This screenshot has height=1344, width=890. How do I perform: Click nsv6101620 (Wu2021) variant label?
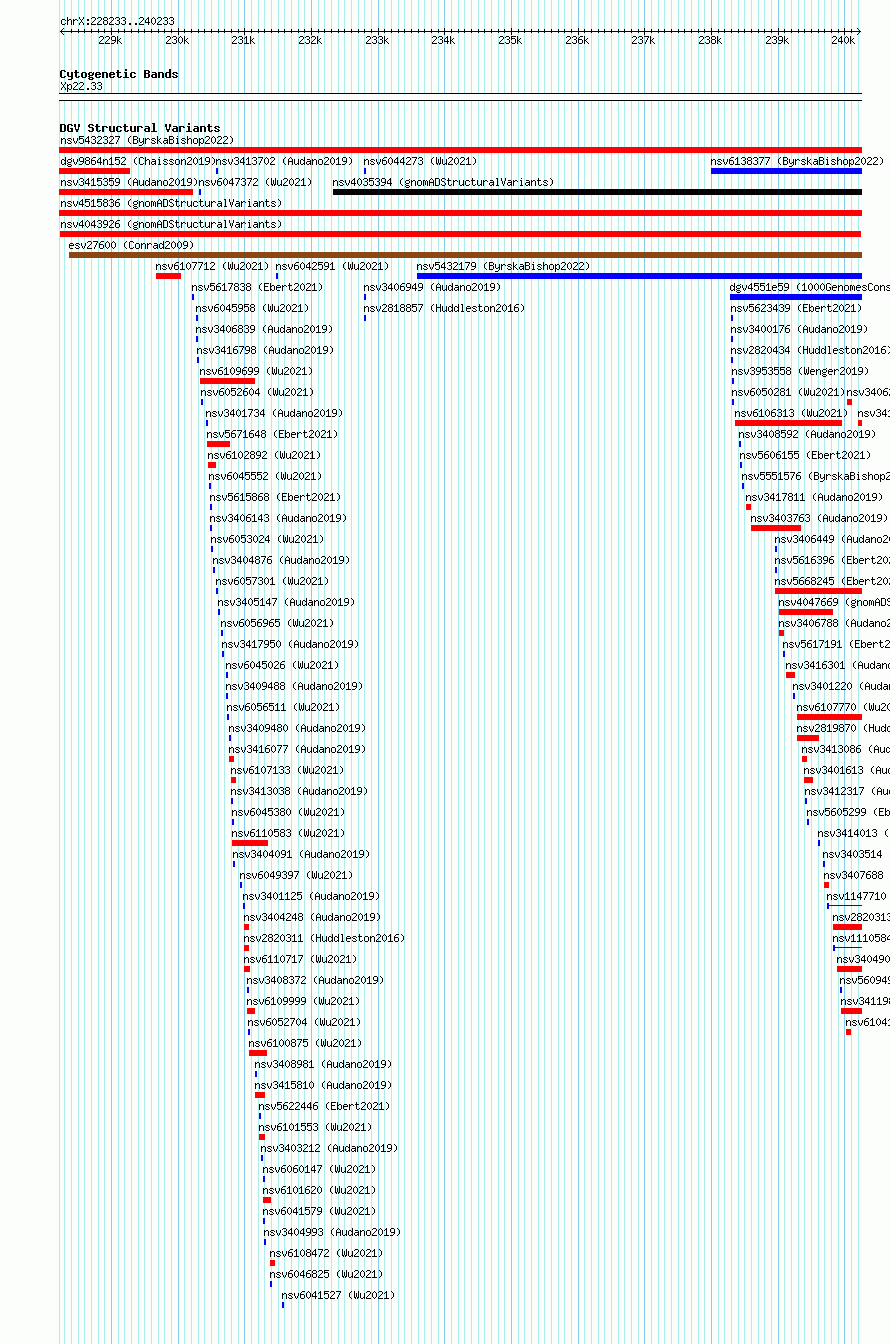point(320,1190)
